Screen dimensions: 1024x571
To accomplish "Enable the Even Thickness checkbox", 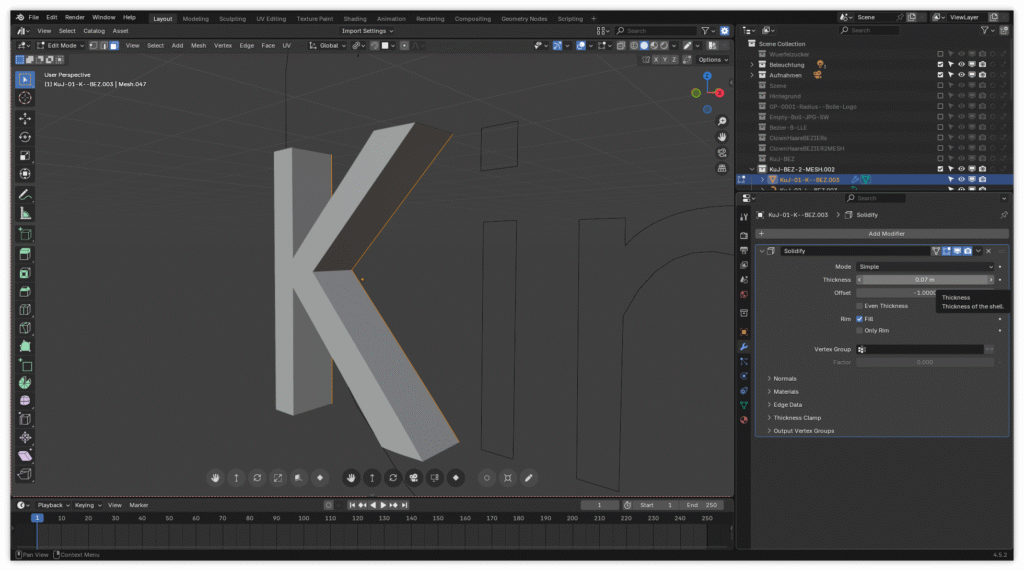I will coord(860,306).
